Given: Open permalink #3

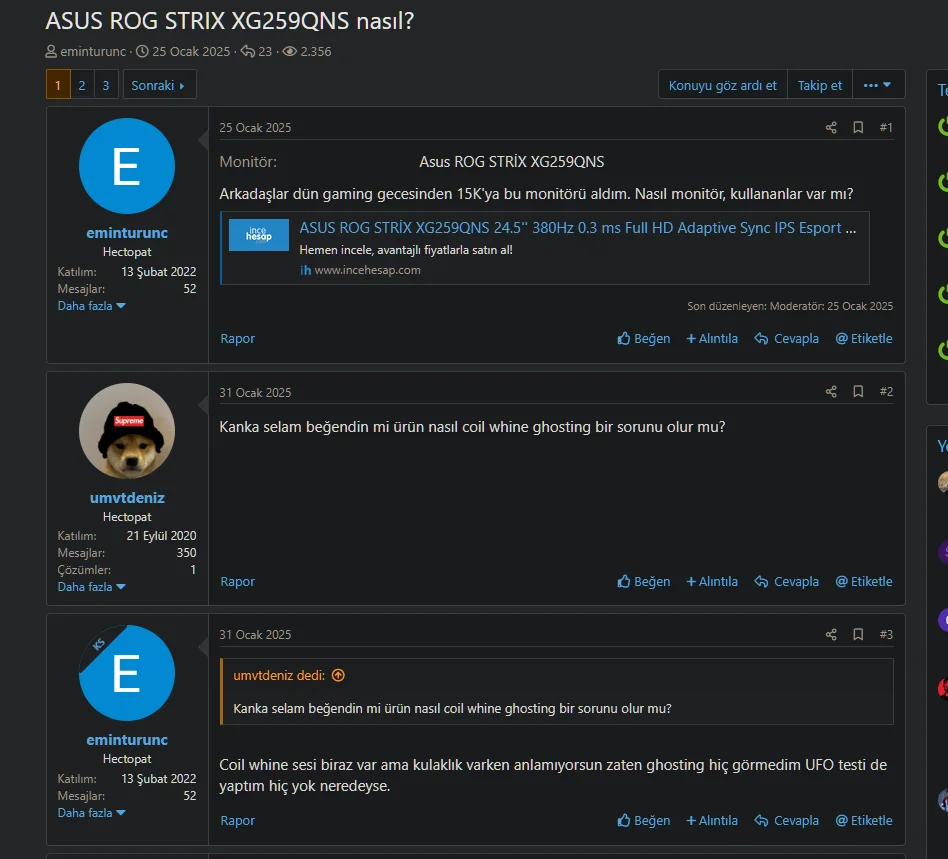Looking at the screenshot, I should tap(886, 634).
